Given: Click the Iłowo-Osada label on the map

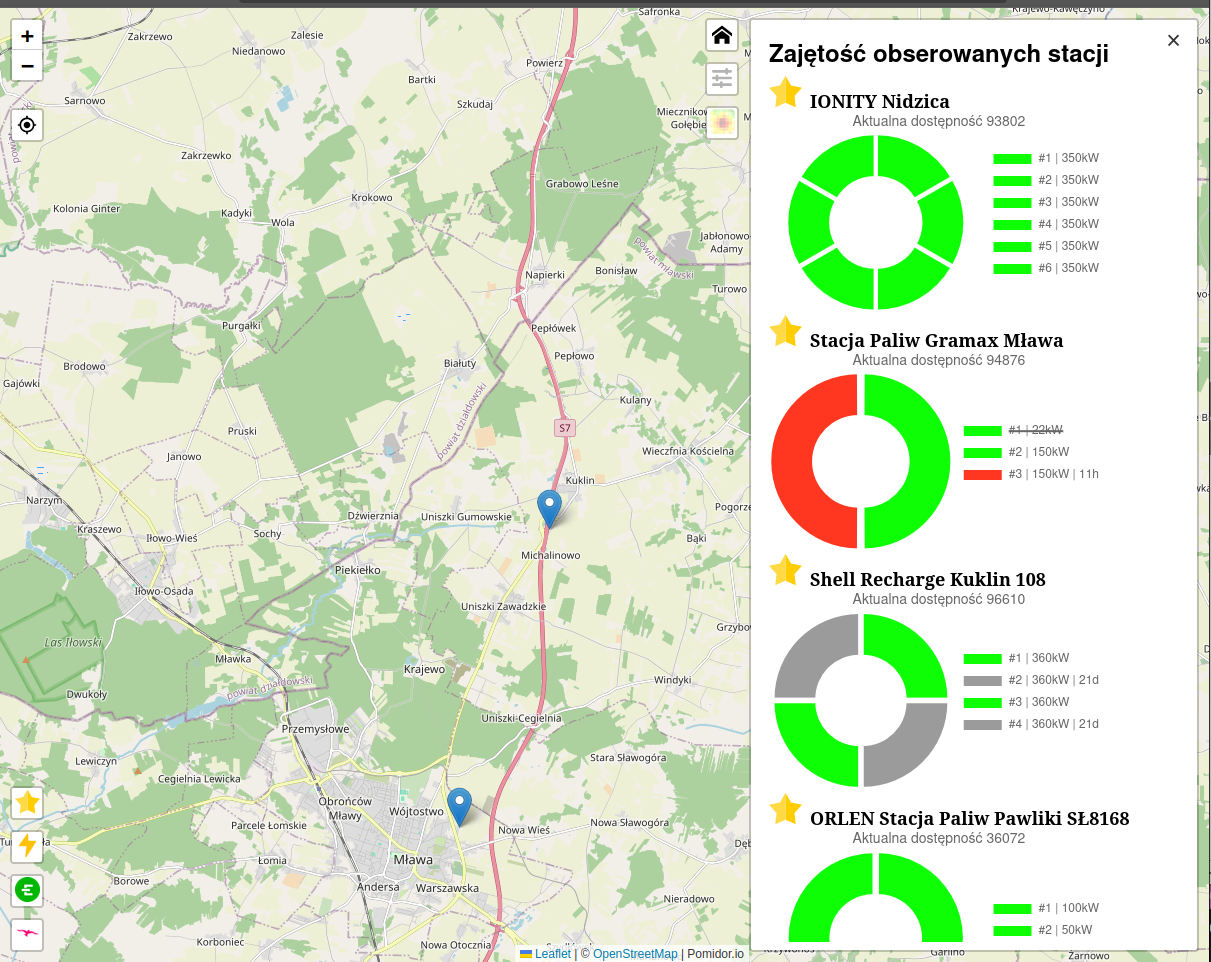Looking at the screenshot, I should tap(164, 591).
